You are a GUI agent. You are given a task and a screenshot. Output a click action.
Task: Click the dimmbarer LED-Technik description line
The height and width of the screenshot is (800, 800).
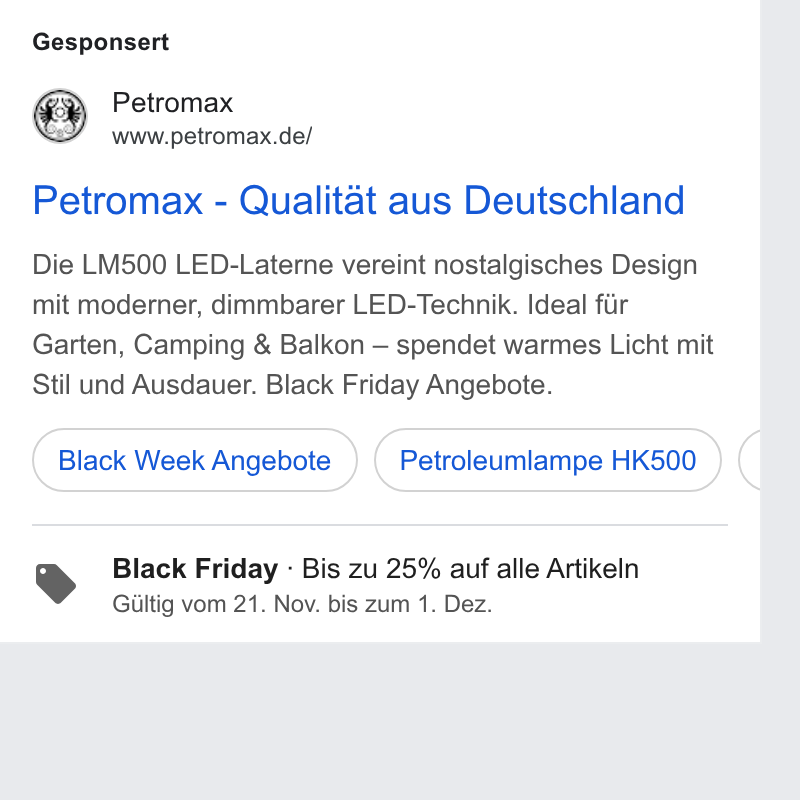click(x=330, y=305)
